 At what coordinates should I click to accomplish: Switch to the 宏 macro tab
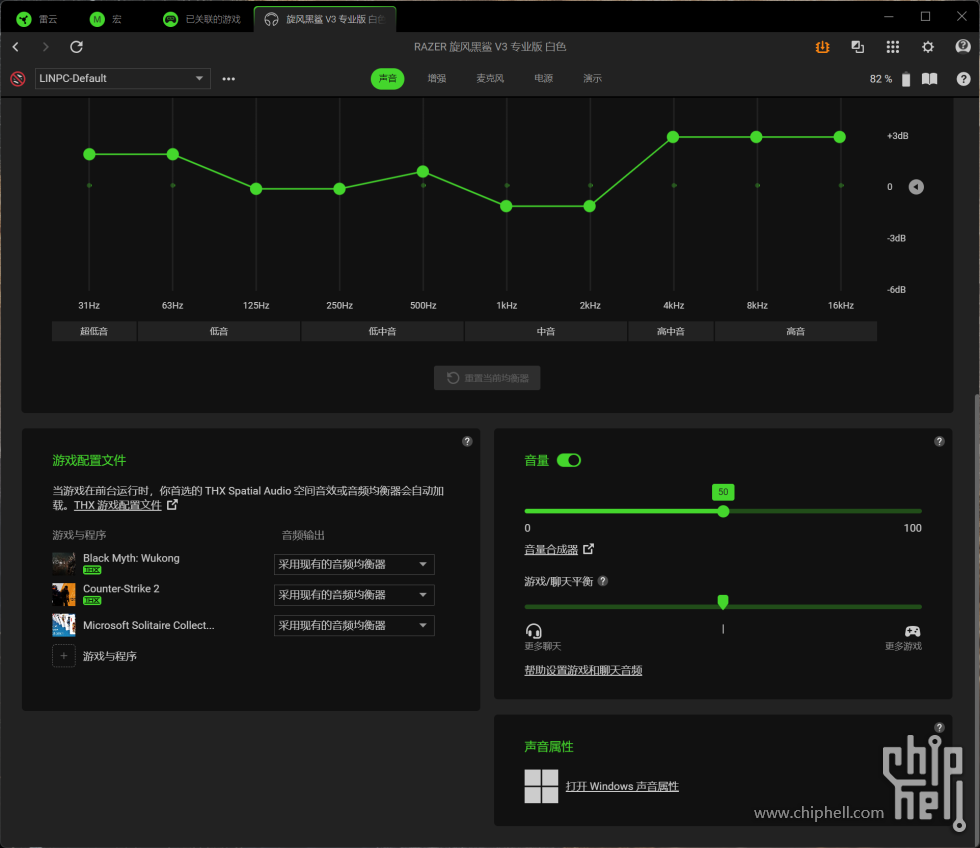point(105,19)
